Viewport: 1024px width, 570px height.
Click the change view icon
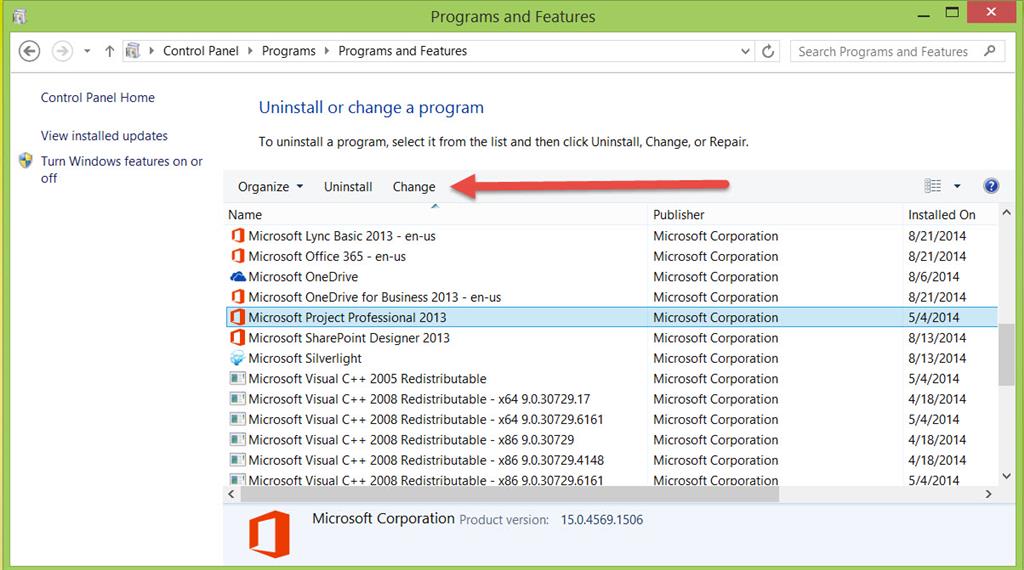(933, 186)
